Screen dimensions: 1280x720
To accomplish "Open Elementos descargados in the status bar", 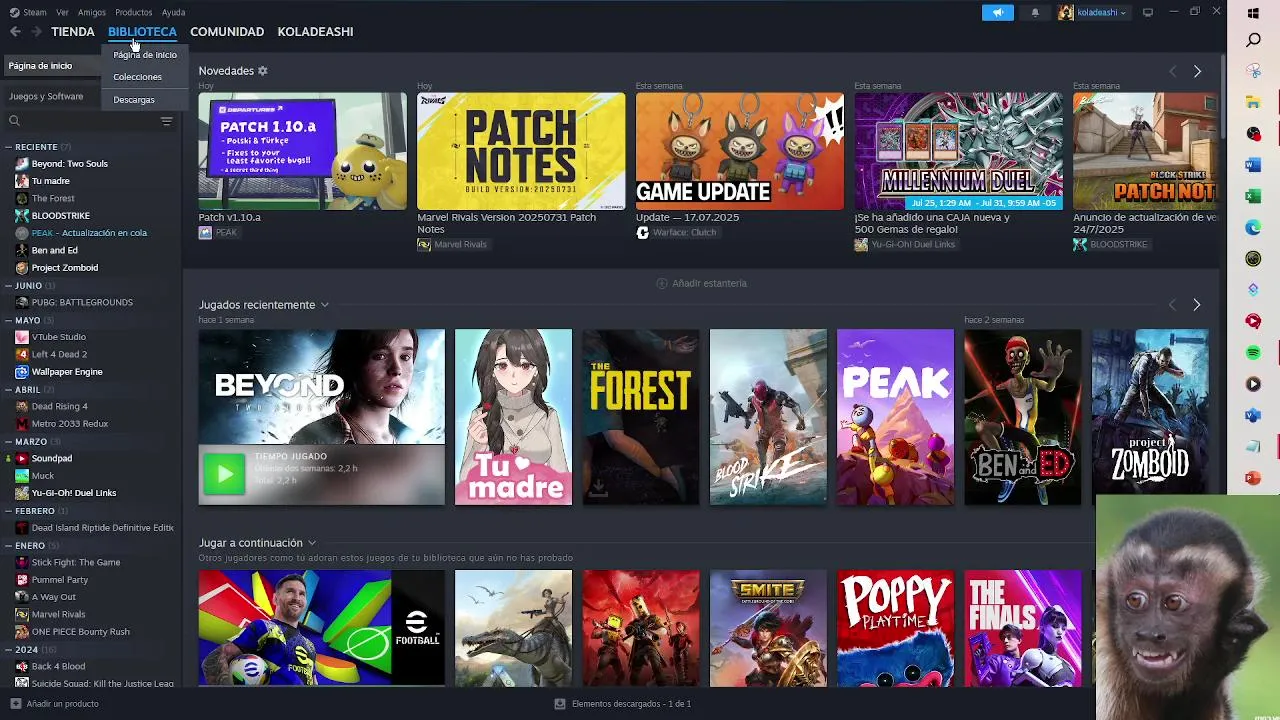I will [623, 704].
